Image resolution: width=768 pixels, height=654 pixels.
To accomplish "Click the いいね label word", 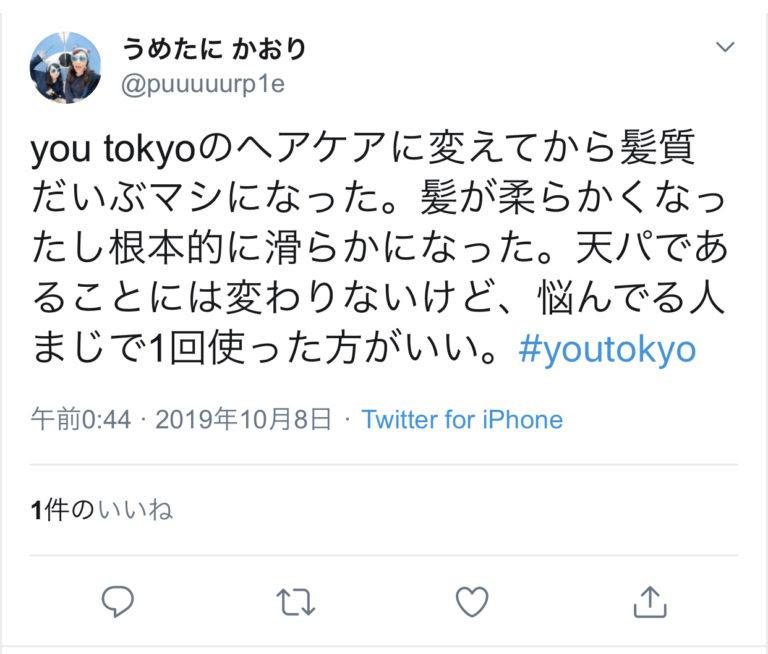I will pyautogui.click(x=136, y=510).
